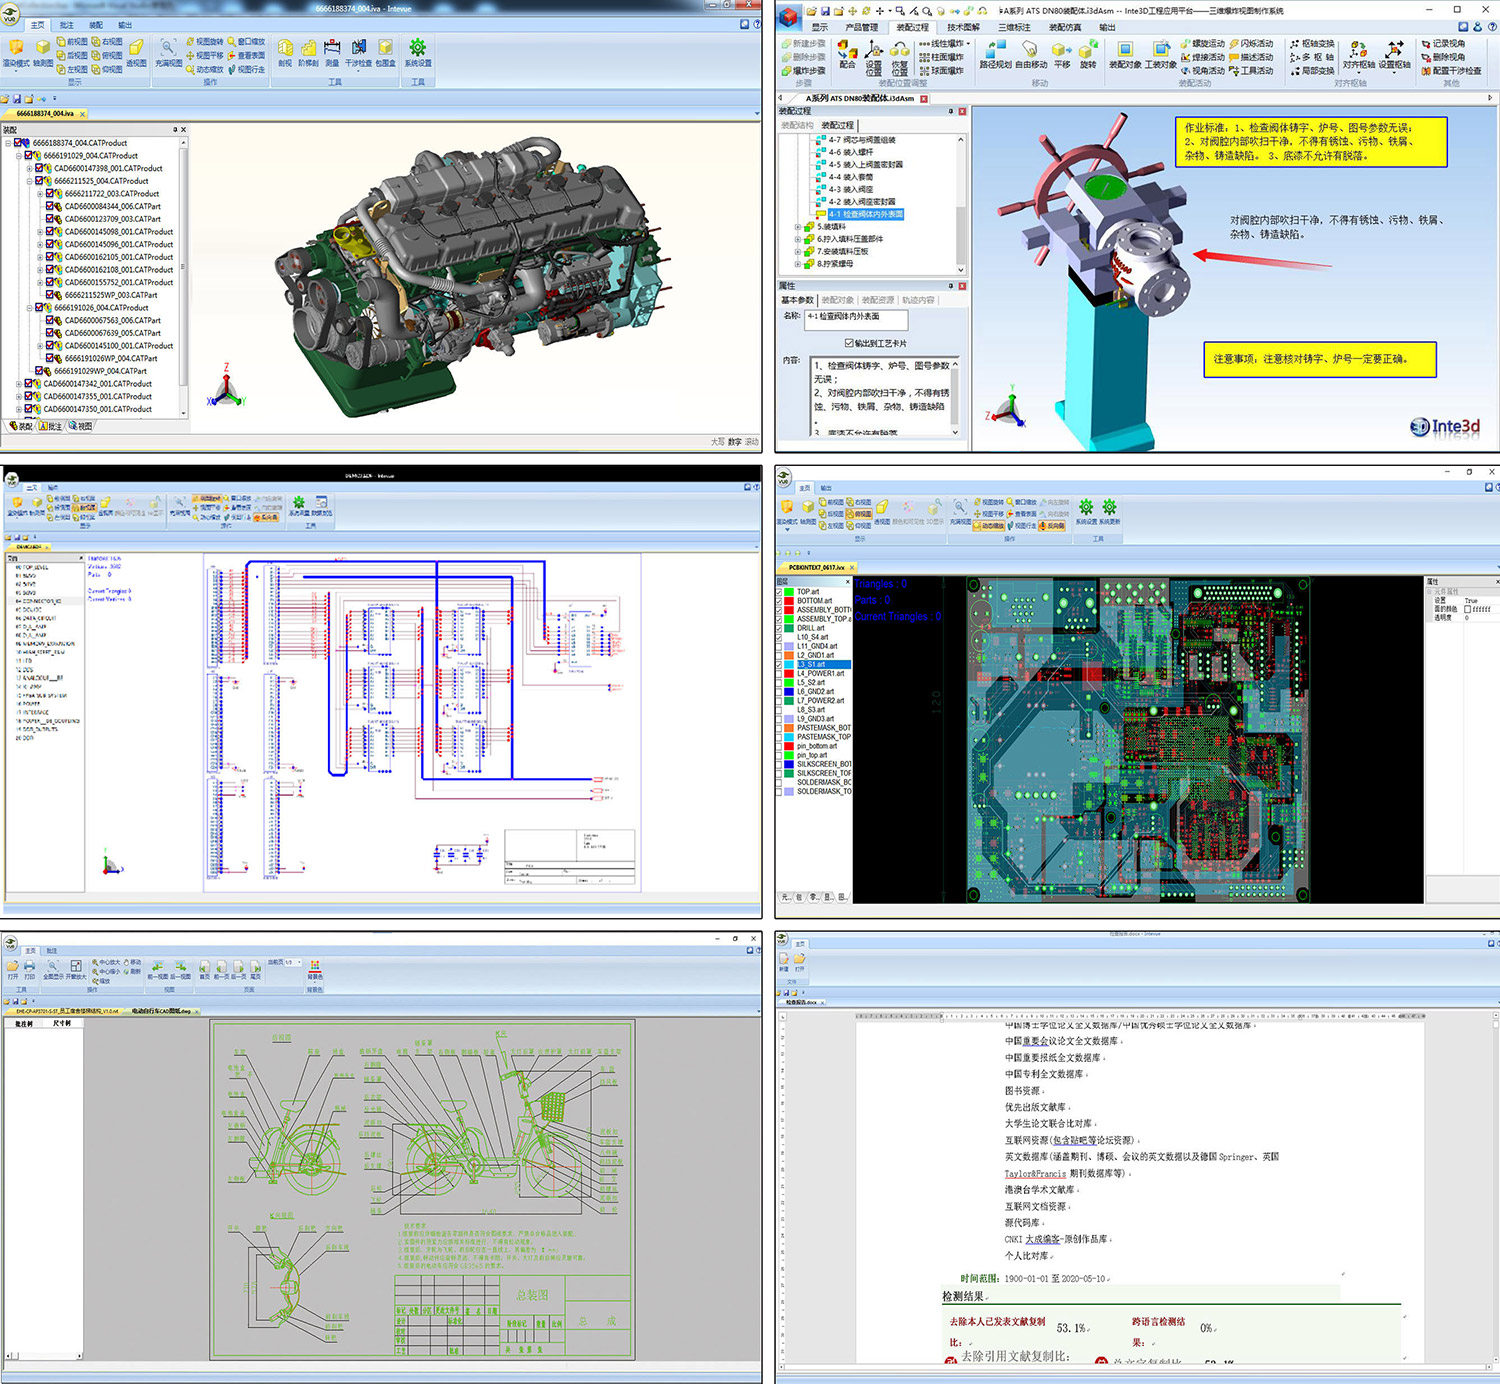The width and height of the screenshot is (1500, 1384).
Task: Click 设置位置 icon in Inte3D ribbon
Action: 873,51
